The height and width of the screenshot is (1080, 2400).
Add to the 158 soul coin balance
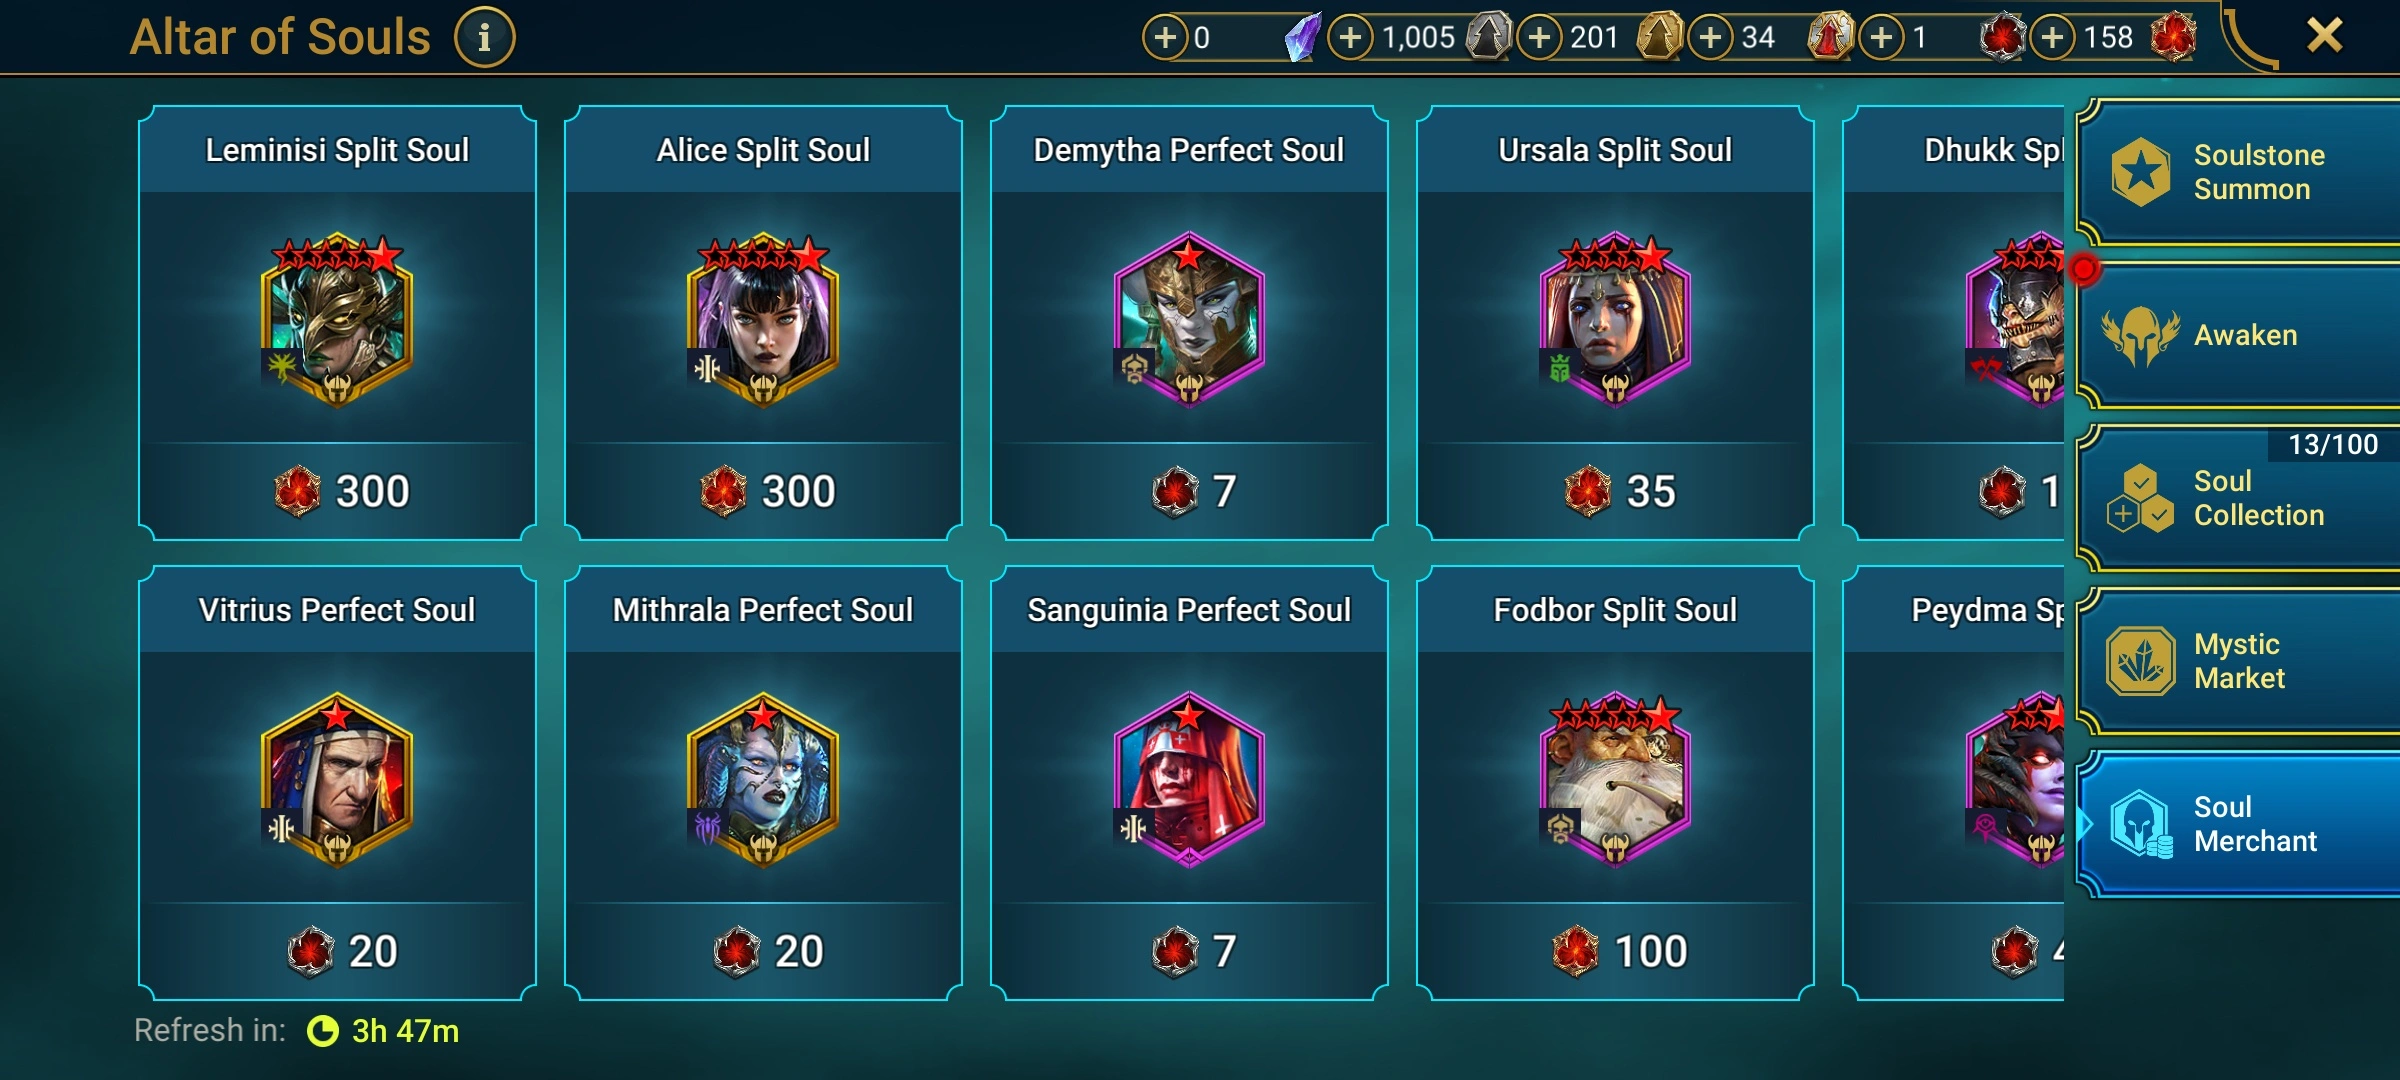coord(2052,38)
